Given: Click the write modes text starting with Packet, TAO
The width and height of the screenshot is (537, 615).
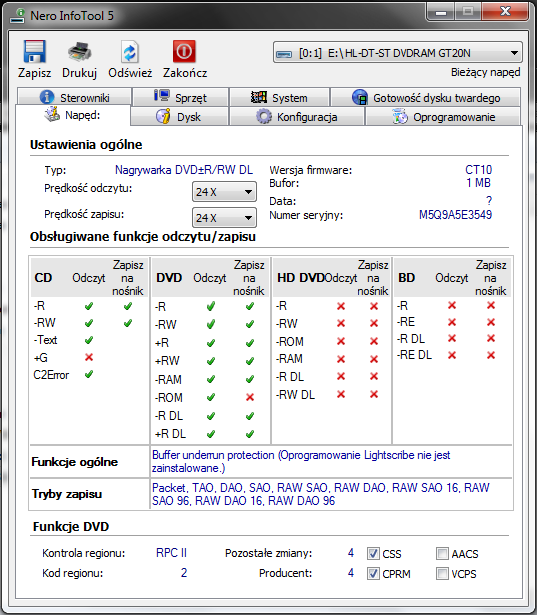Looking at the screenshot, I should 320,494.
